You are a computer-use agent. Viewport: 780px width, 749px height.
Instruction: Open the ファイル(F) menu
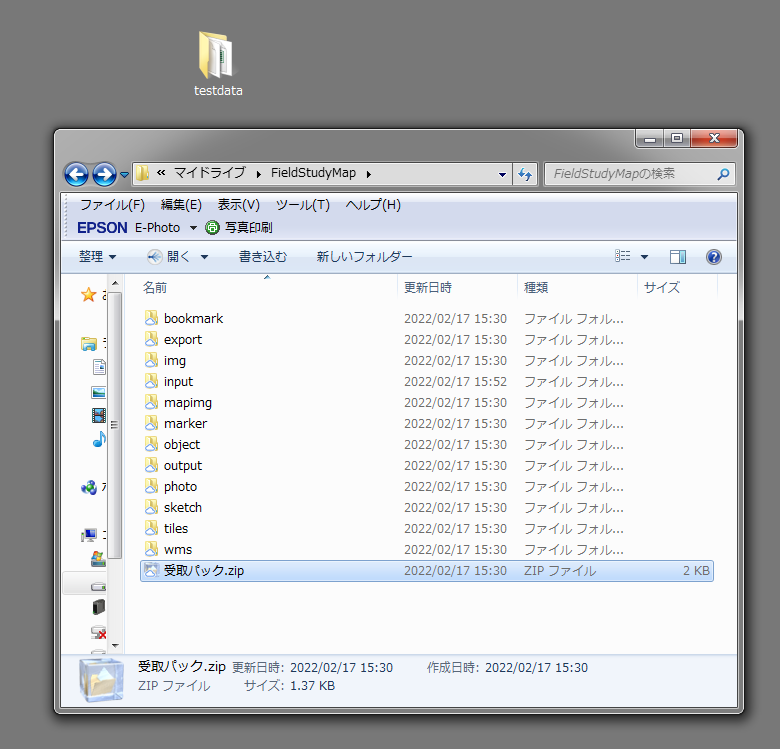click(112, 204)
